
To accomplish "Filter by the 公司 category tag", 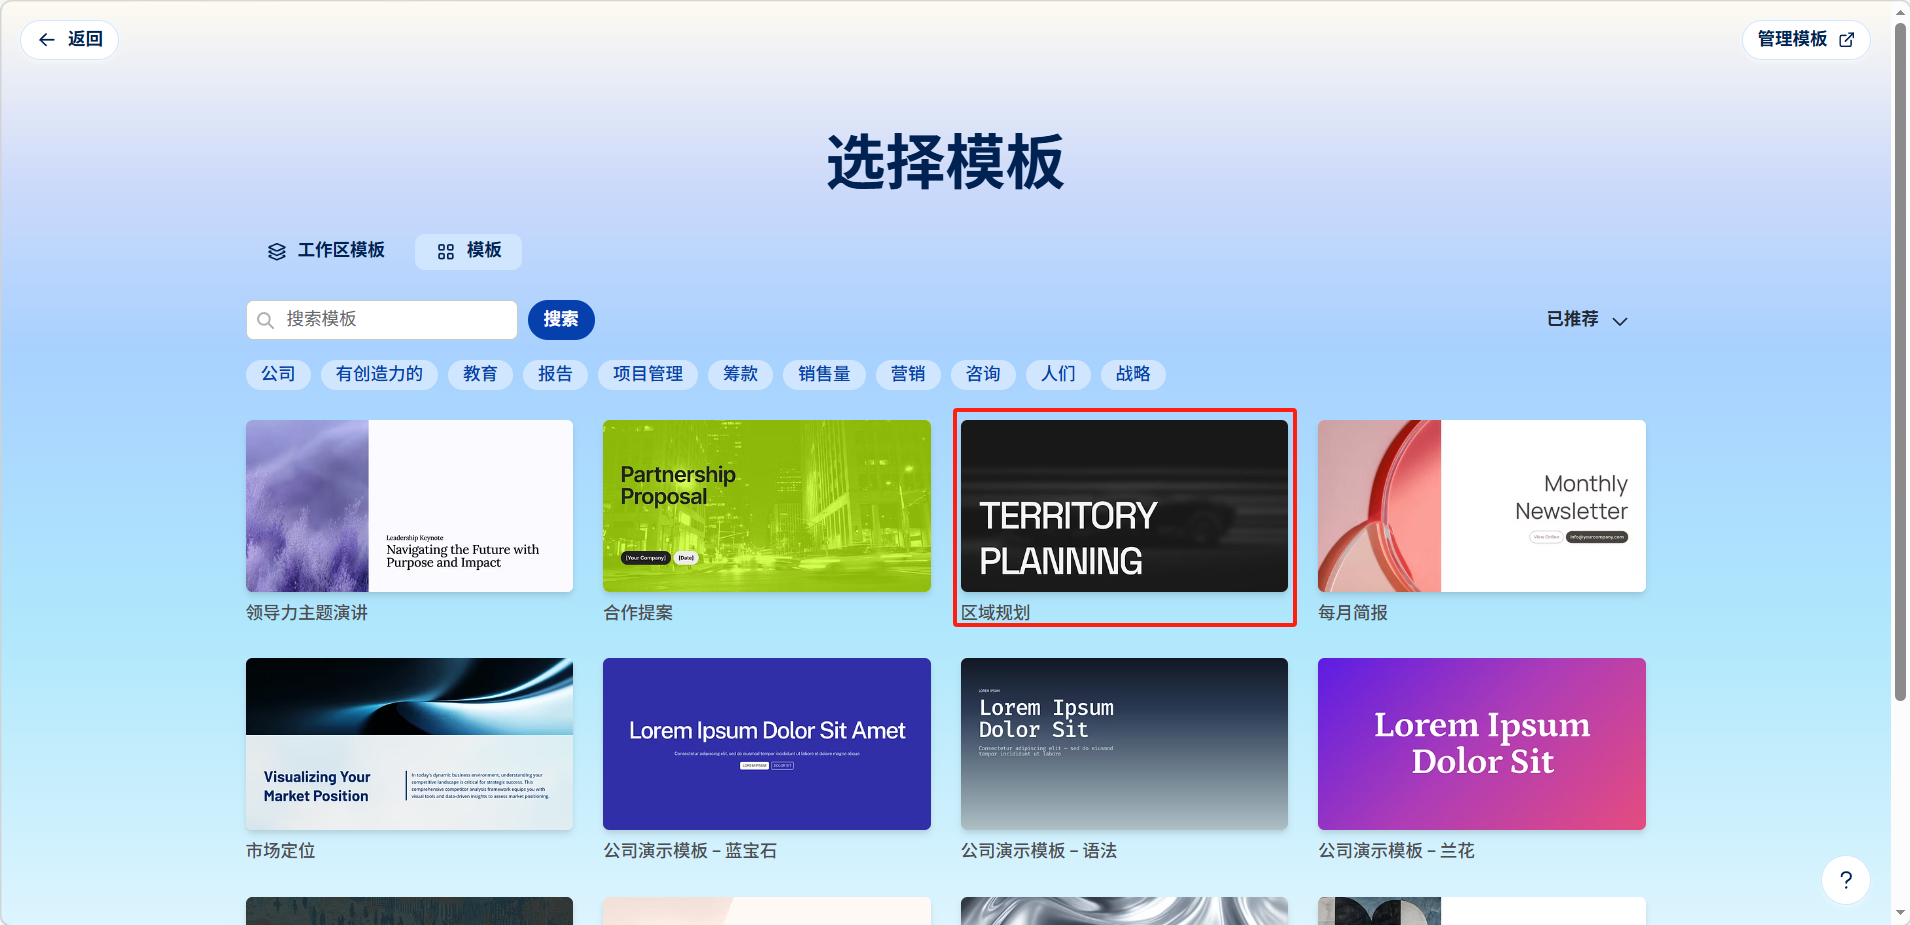I will [278, 374].
